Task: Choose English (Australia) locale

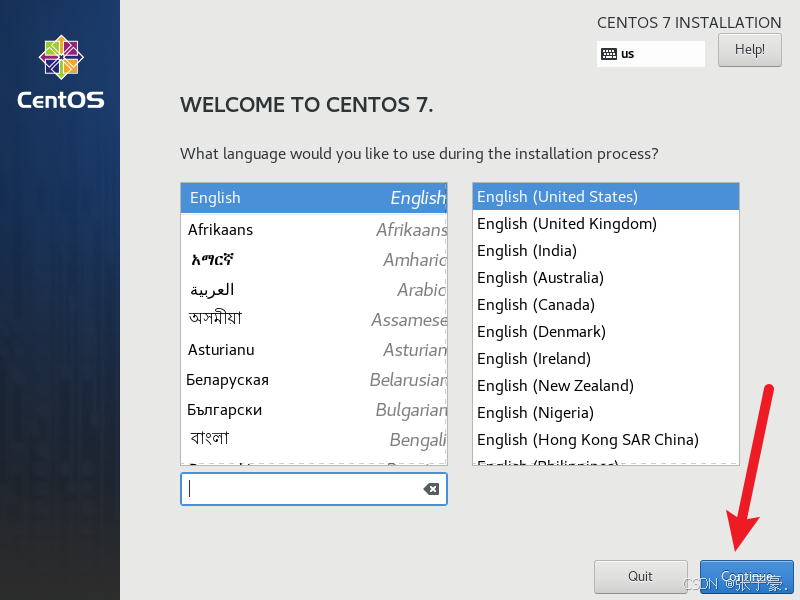Action: [606, 278]
